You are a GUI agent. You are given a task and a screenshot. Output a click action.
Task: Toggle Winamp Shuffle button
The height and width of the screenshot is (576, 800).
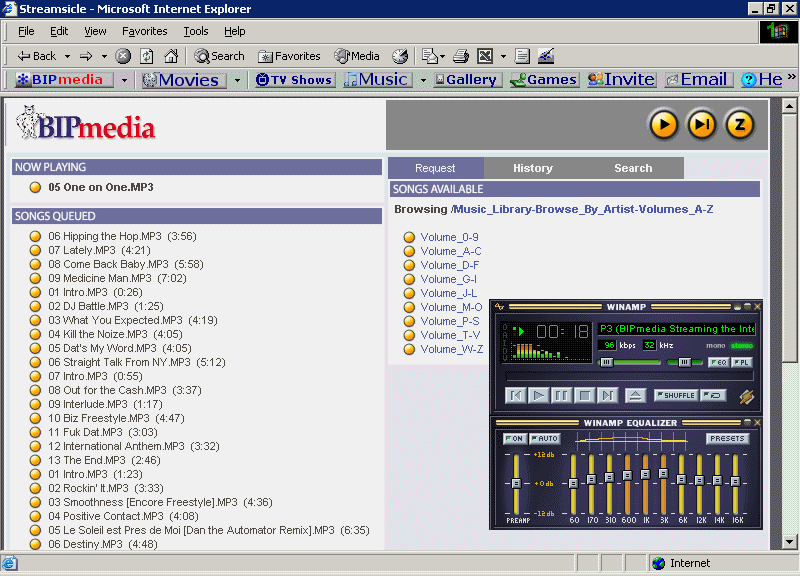point(676,395)
